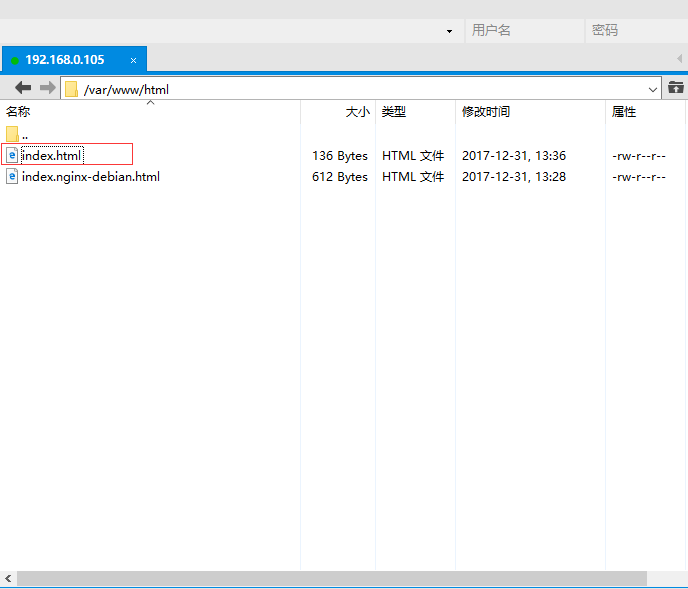Screen dimensions: 688x589
Task: Click the /var/www/html path field
Action: coord(361,89)
